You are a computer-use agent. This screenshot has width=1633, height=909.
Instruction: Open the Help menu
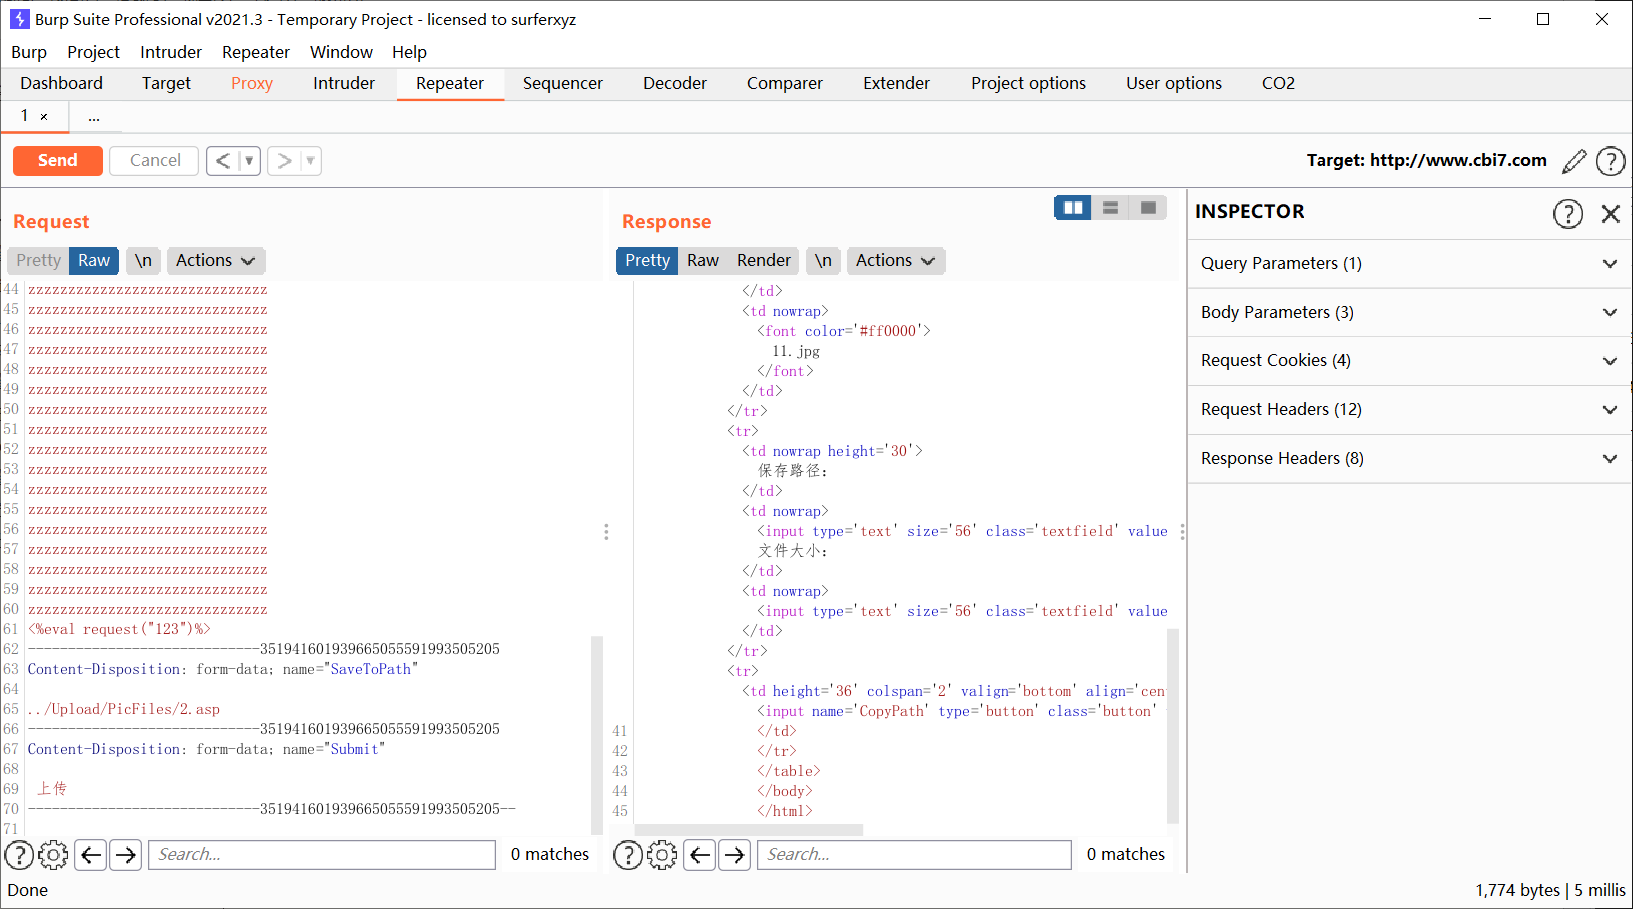tap(409, 52)
